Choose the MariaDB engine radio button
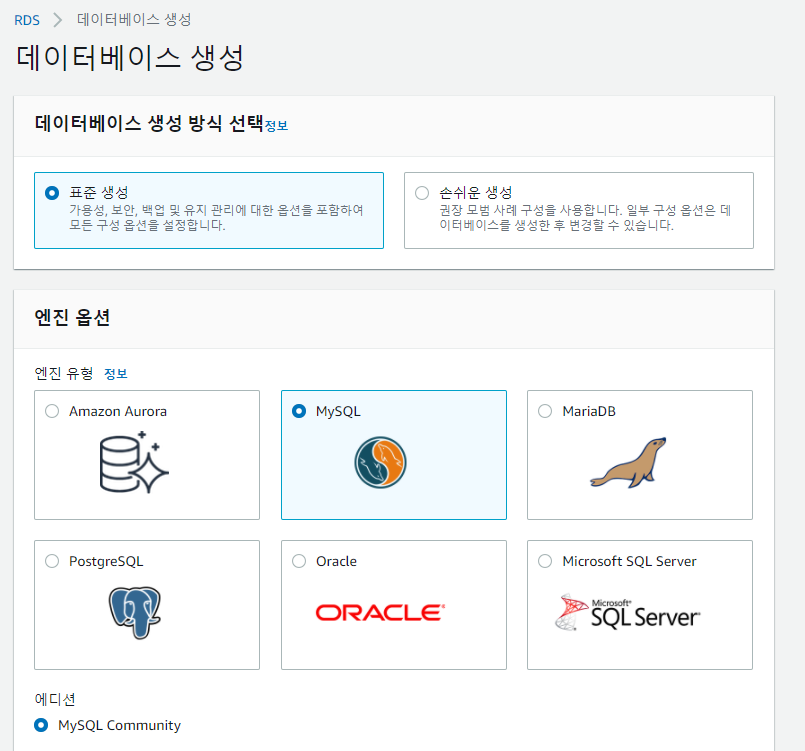The width and height of the screenshot is (805, 751). click(x=545, y=411)
